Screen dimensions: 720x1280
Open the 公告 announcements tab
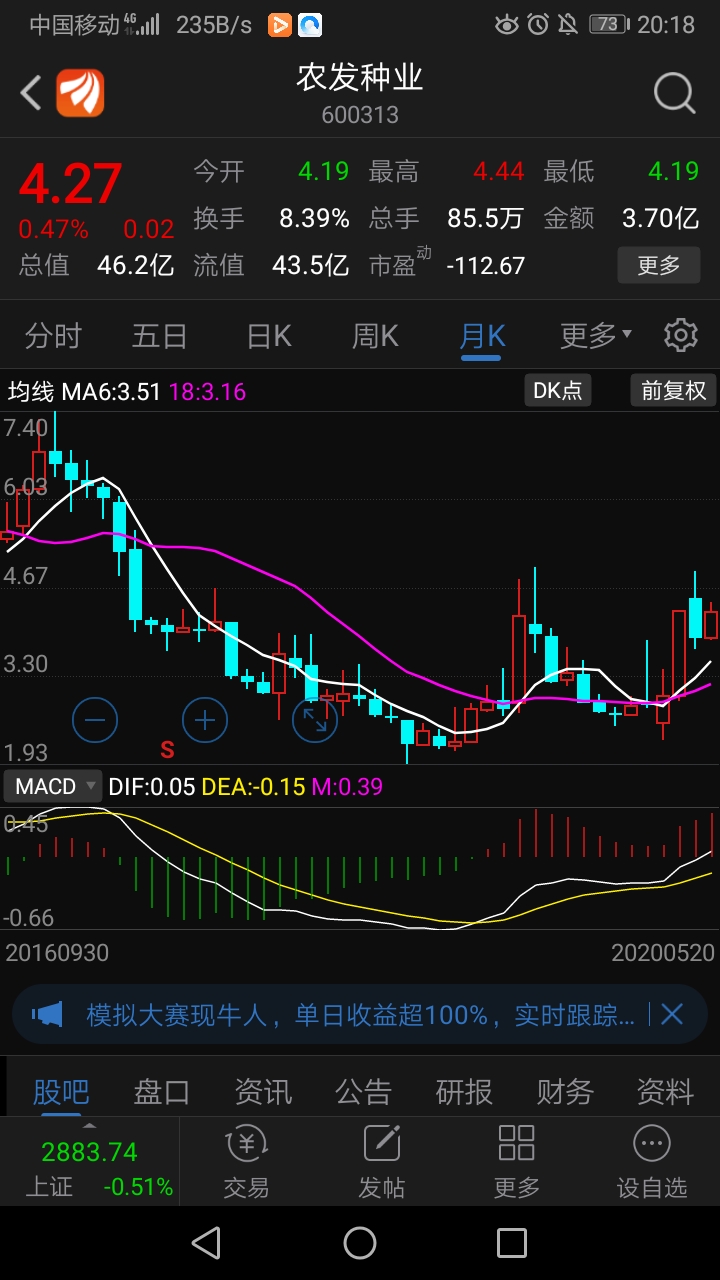click(x=363, y=1091)
